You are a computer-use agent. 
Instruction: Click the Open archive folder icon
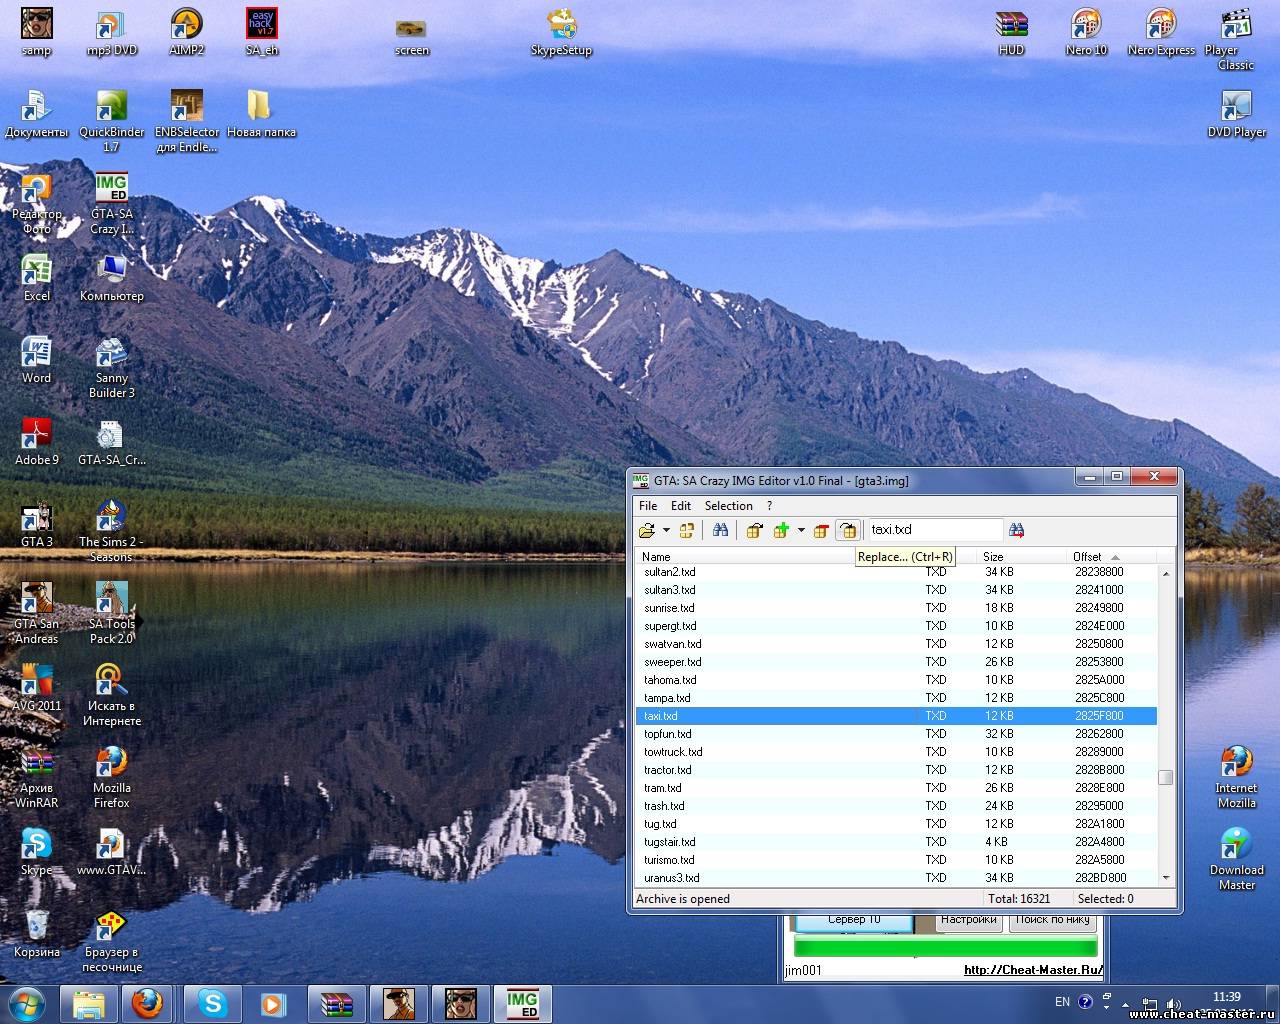coord(647,530)
